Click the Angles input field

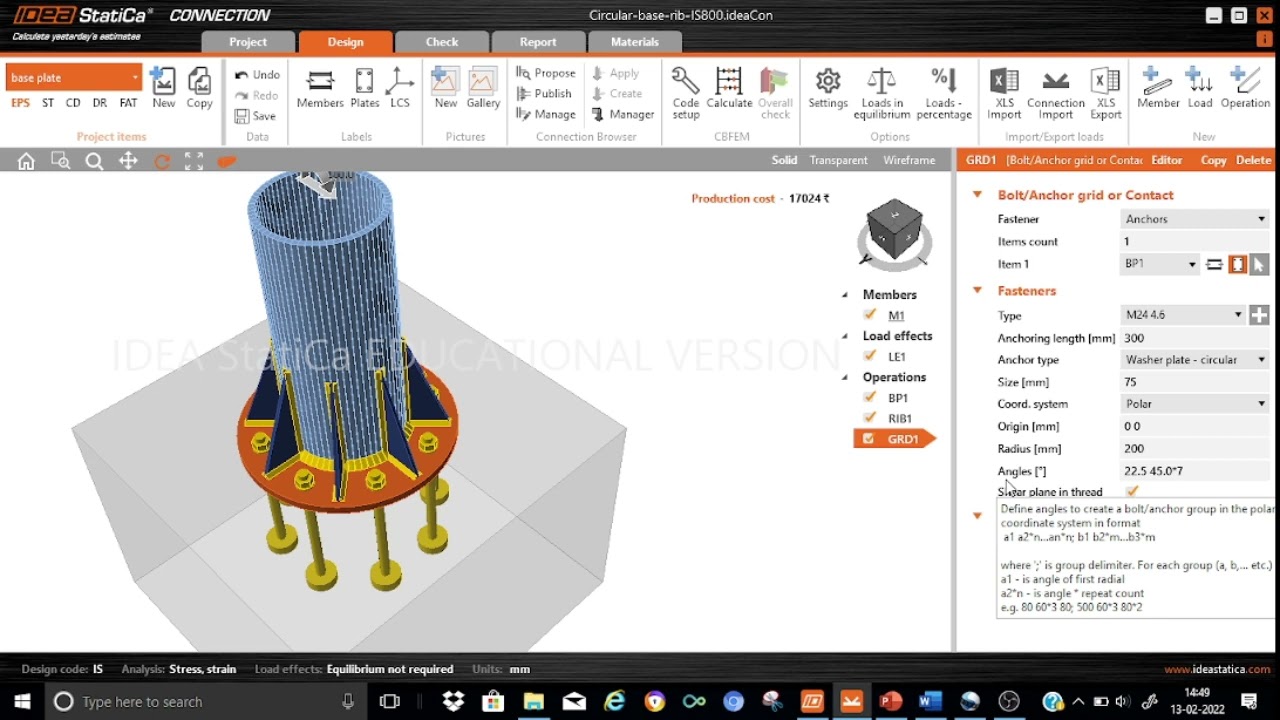(1195, 471)
